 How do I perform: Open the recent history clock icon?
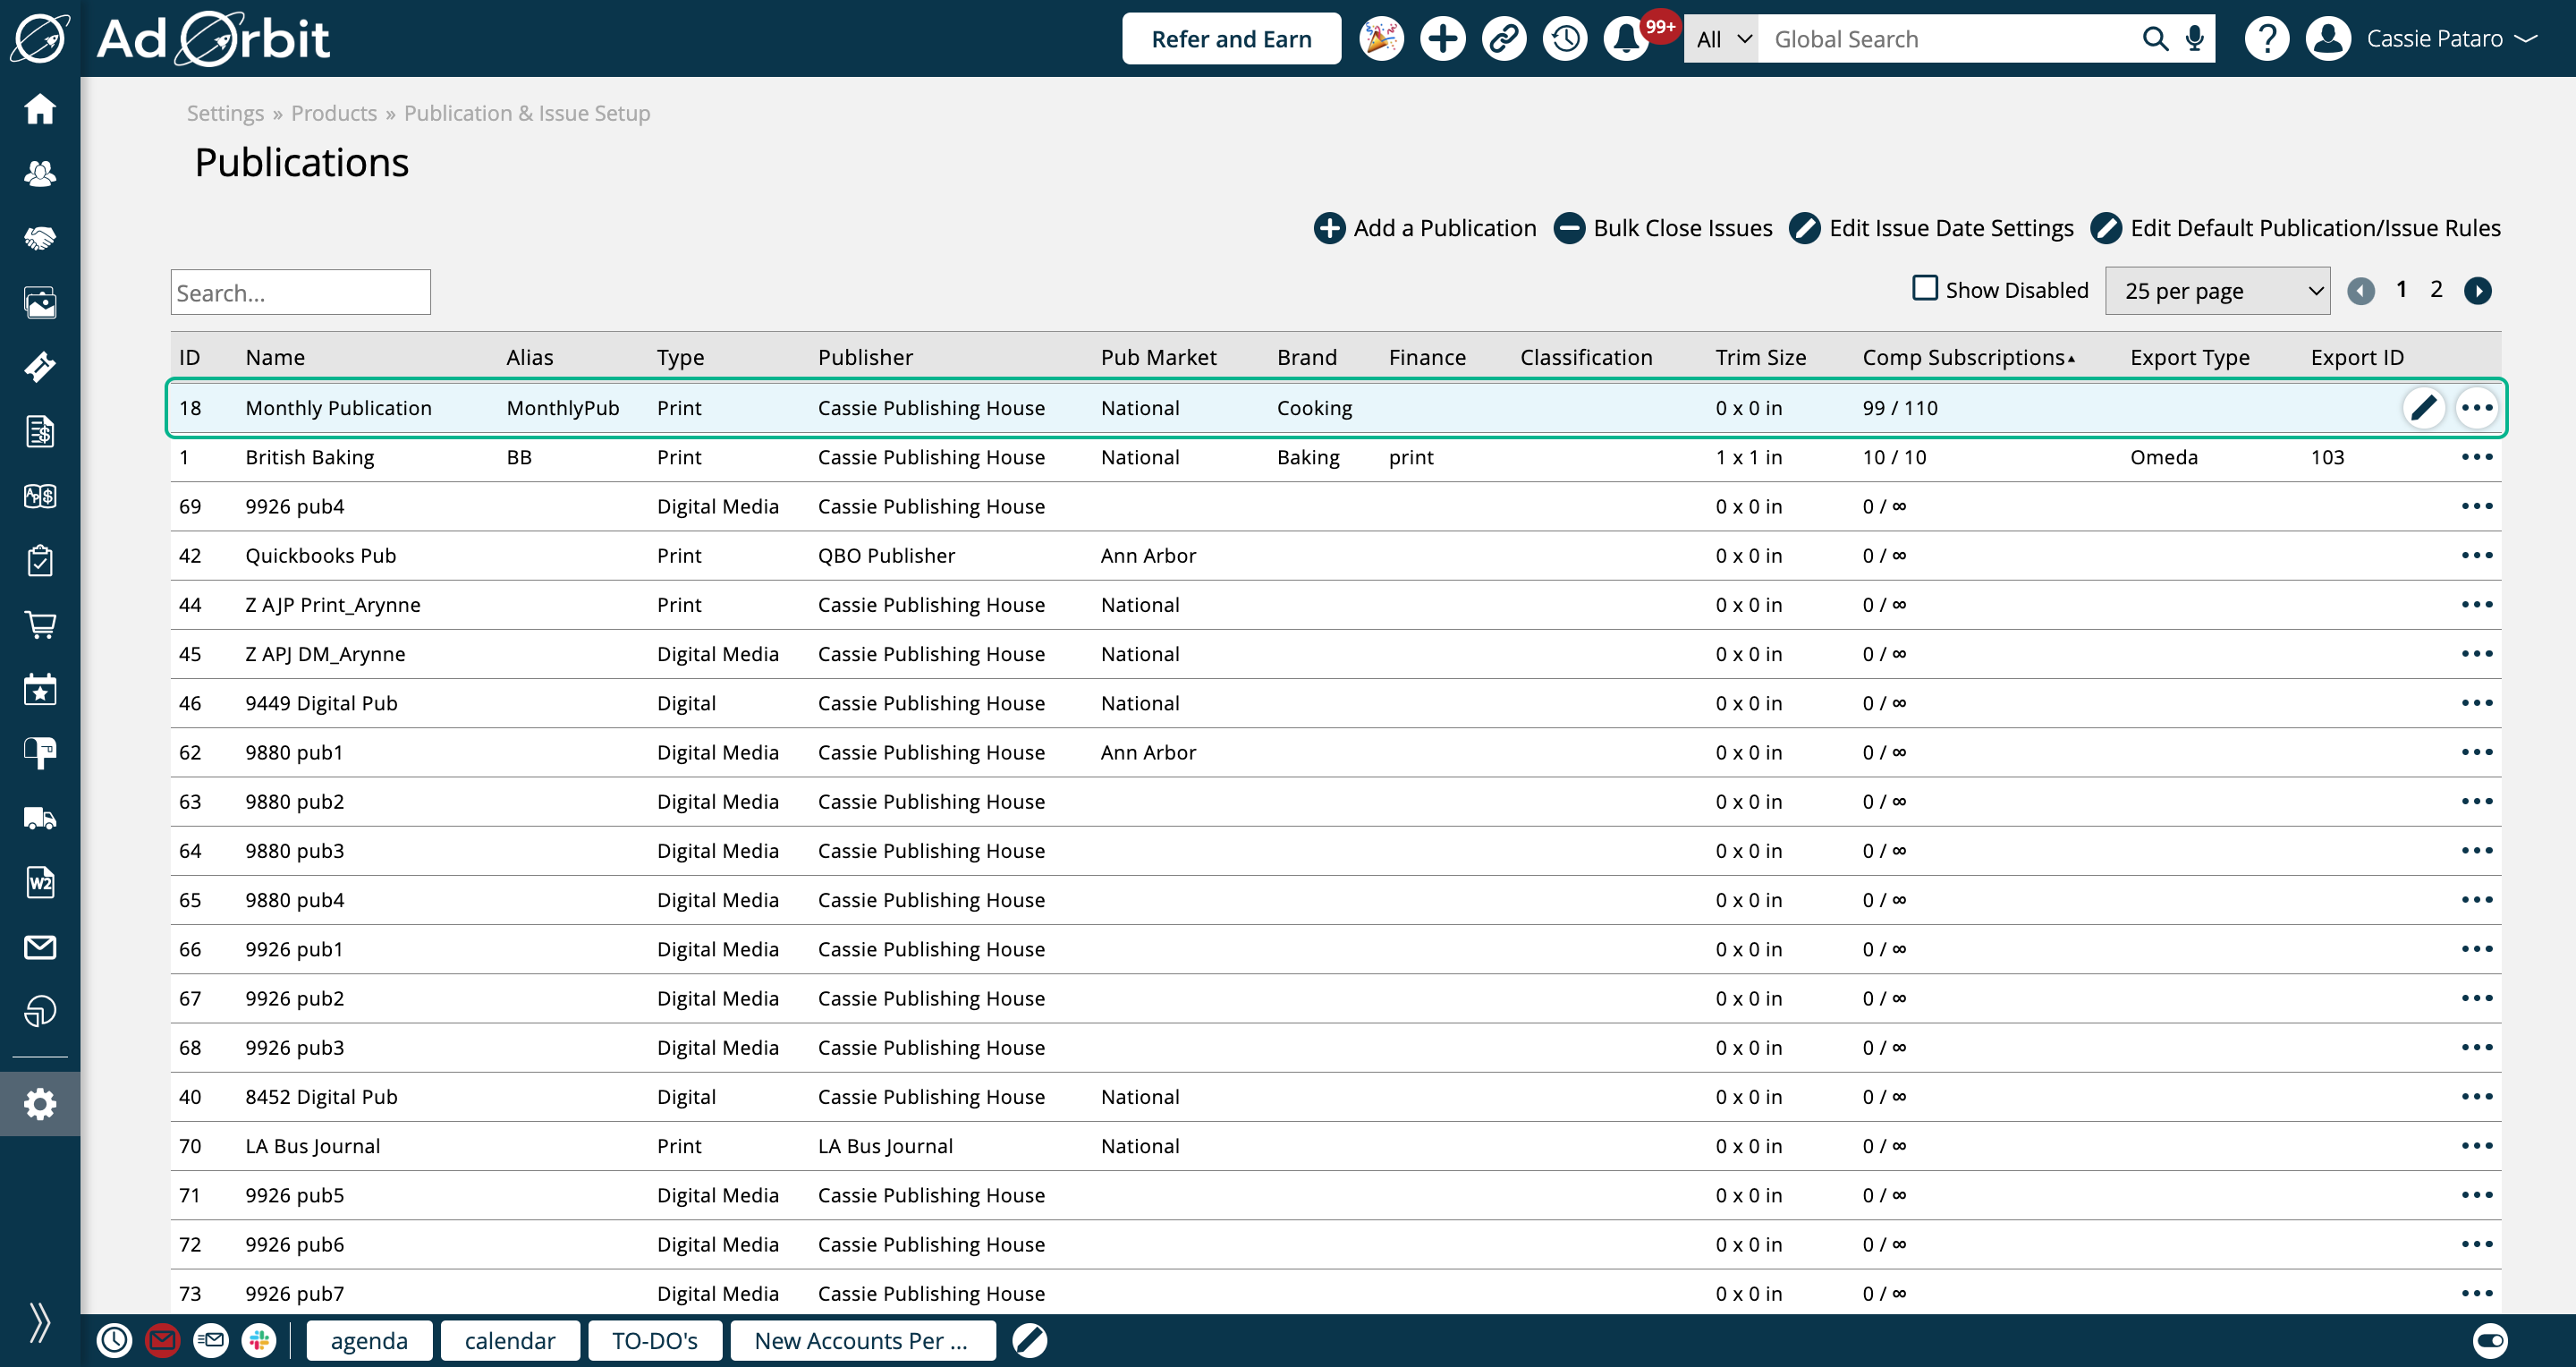(1565, 39)
